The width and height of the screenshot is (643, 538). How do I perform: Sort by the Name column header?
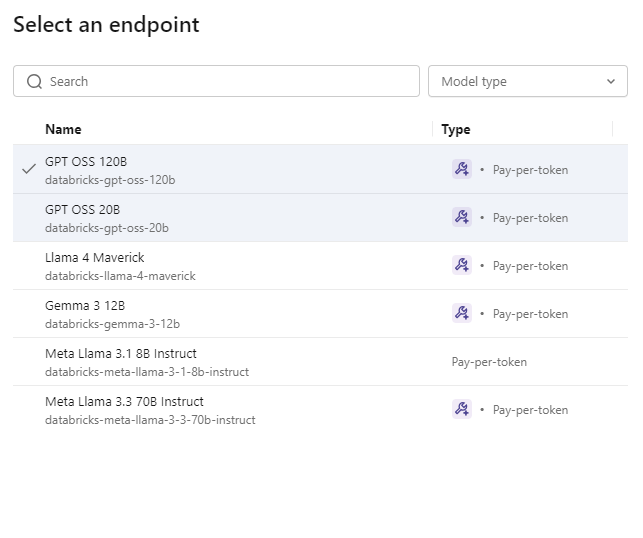point(63,129)
